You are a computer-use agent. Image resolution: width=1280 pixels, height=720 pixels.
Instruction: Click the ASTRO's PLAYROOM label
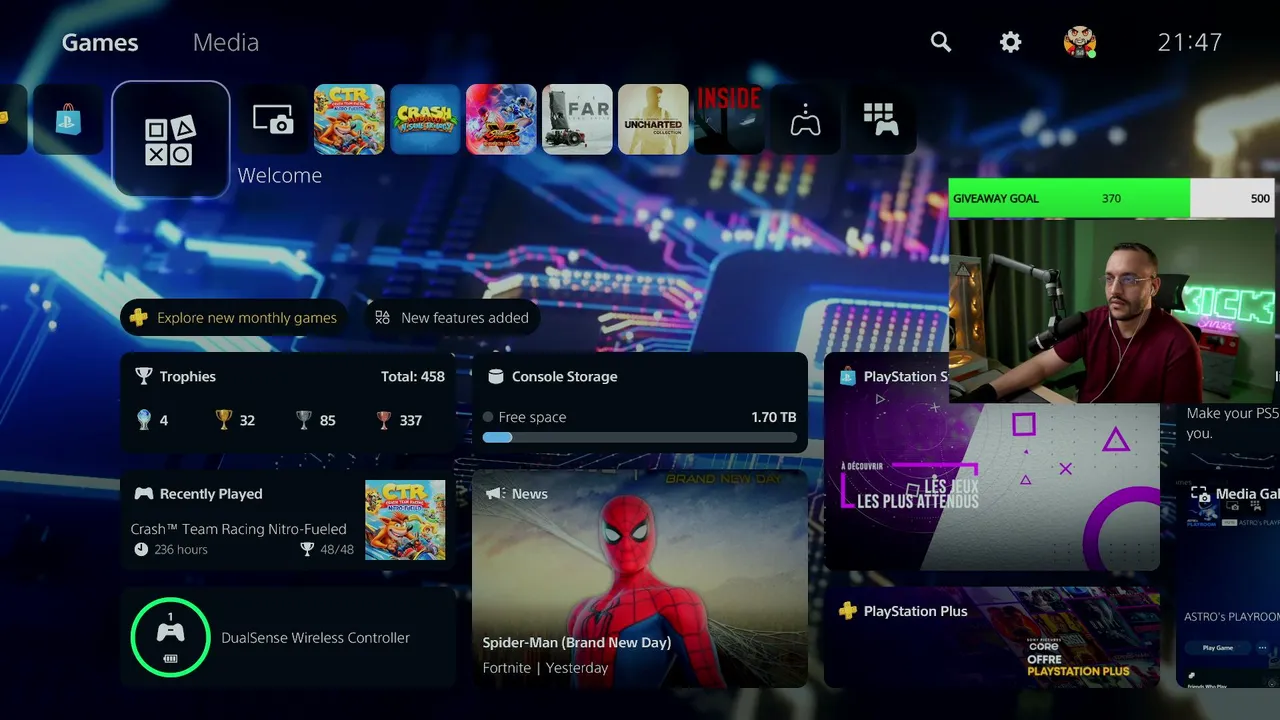coord(1232,616)
